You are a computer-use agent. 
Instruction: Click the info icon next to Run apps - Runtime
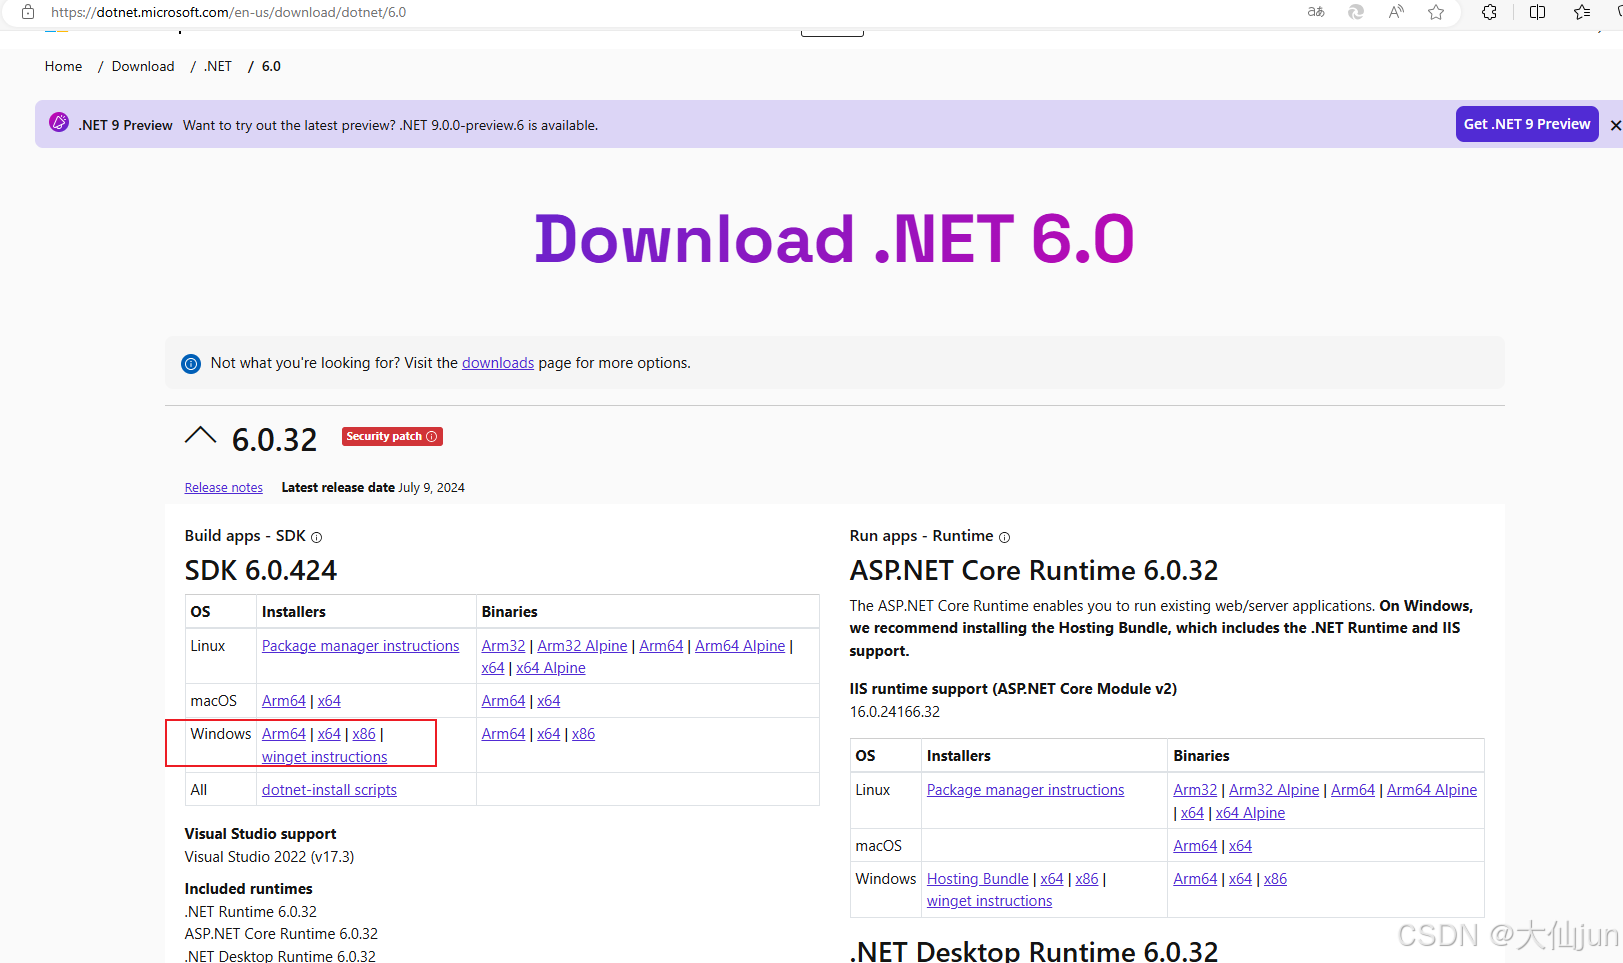click(x=1004, y=537)
